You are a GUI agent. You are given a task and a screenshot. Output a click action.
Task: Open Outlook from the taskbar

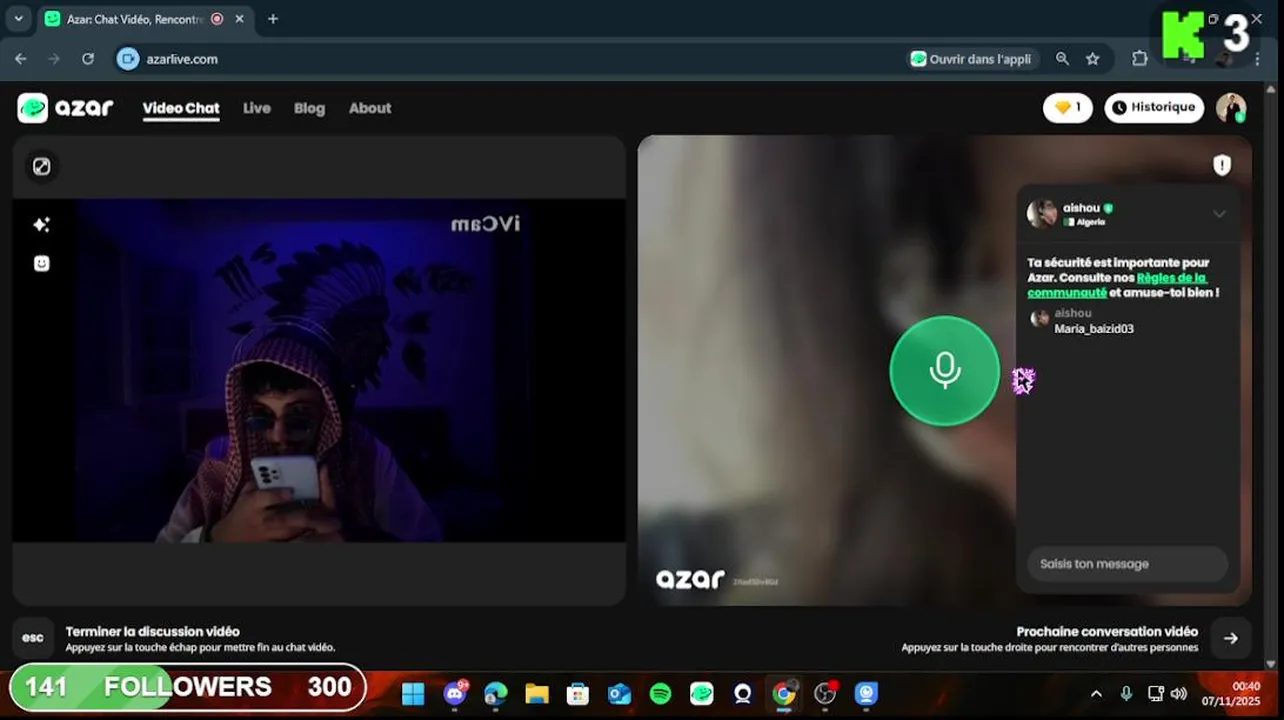619,693
